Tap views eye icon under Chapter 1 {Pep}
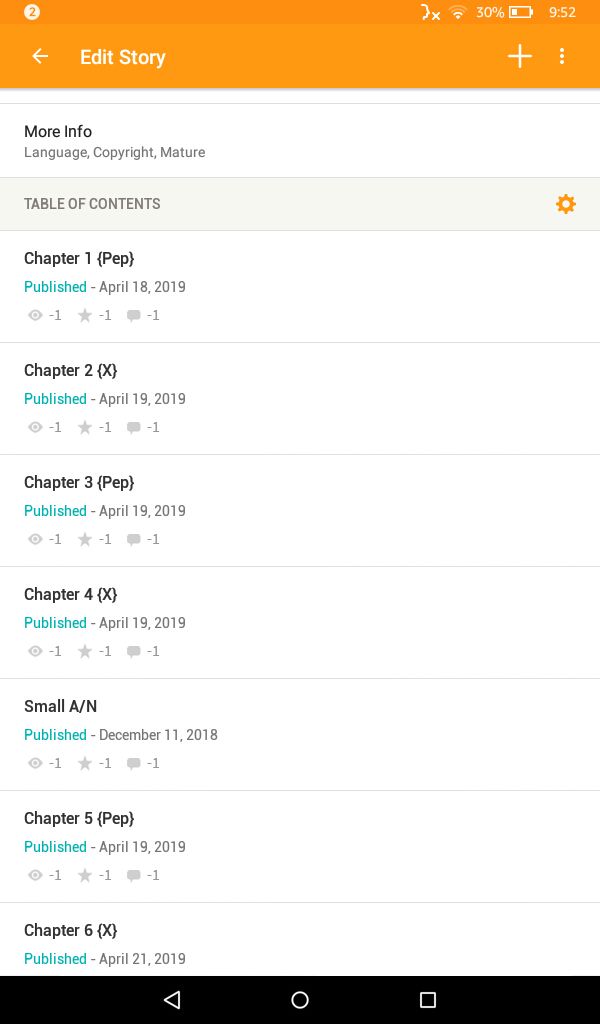The width and height of the screenshot is (600, 1024). [35, 315]
